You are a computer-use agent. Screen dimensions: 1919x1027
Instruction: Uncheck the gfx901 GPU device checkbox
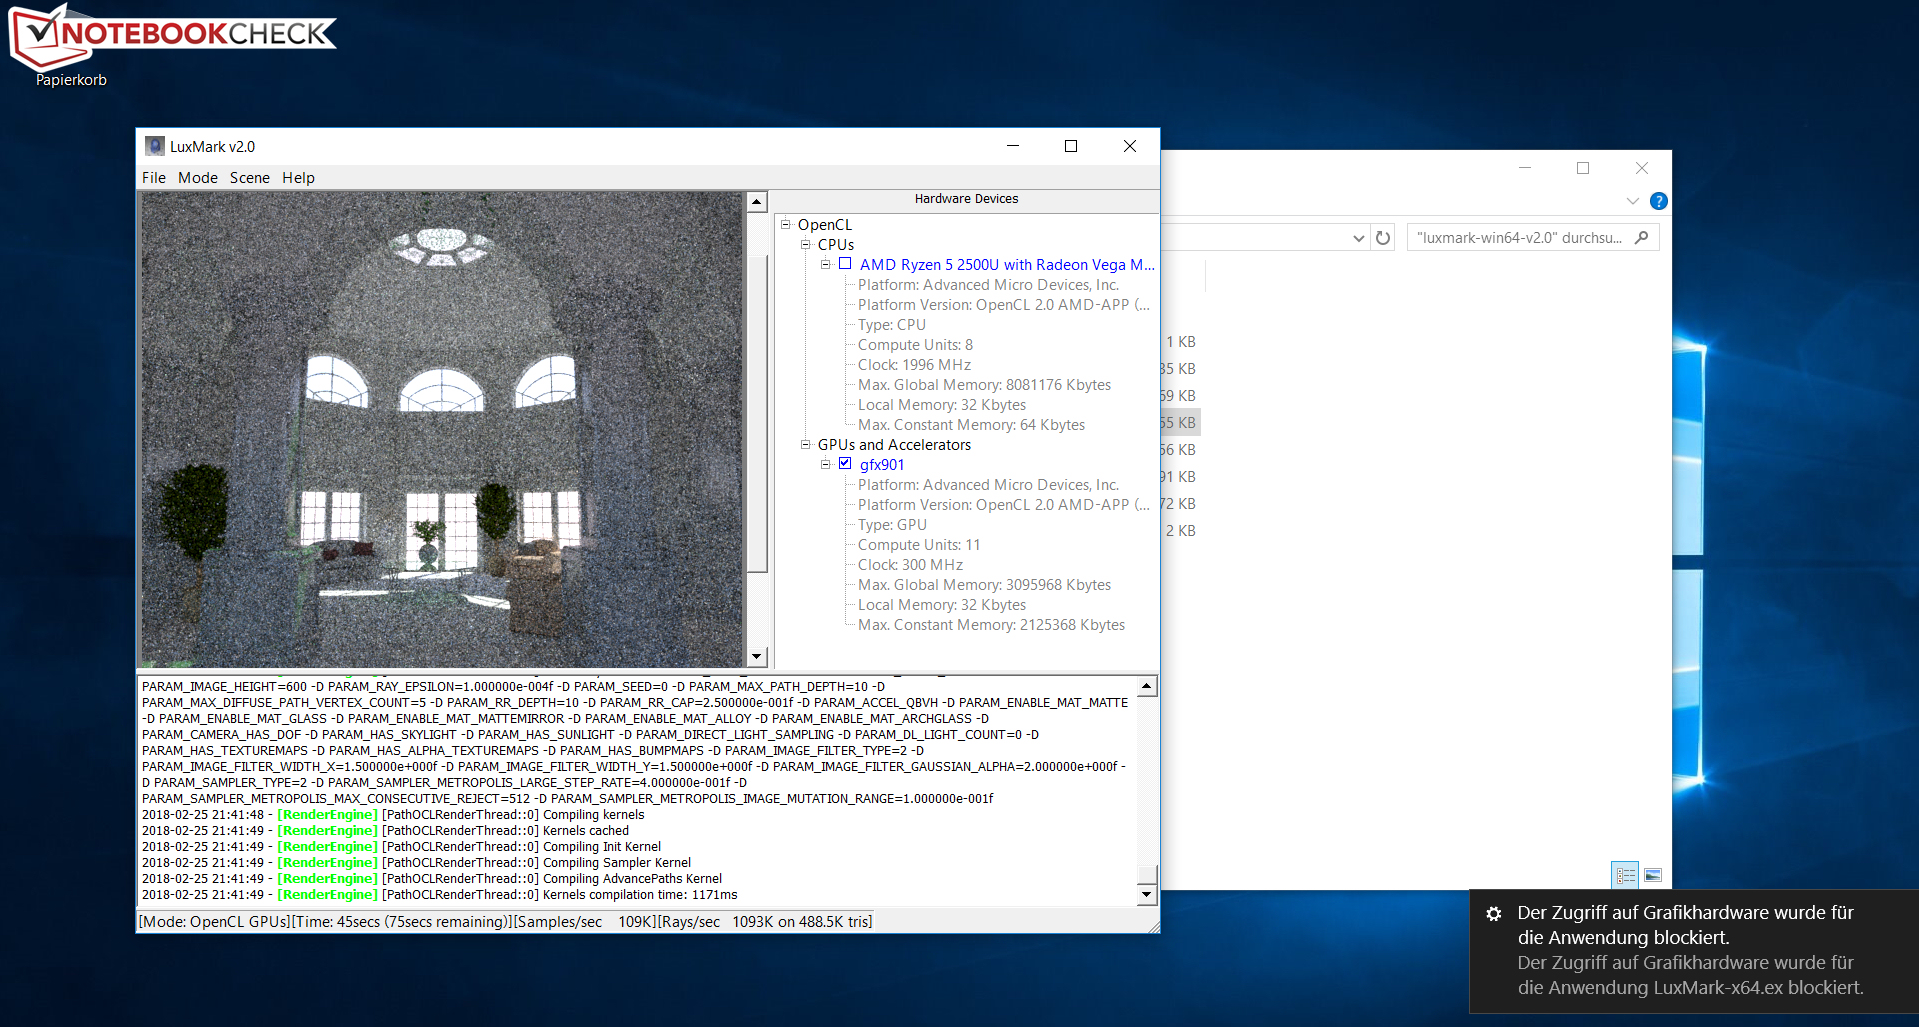pos(845,464)
